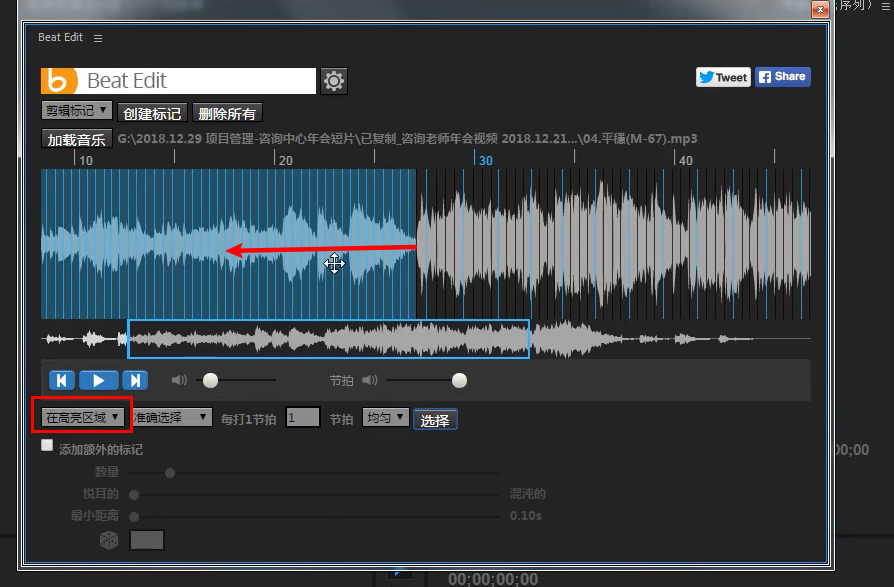Click the overview waveform selection box
Screen dimensions: 894x587
[x=328, y=339]
